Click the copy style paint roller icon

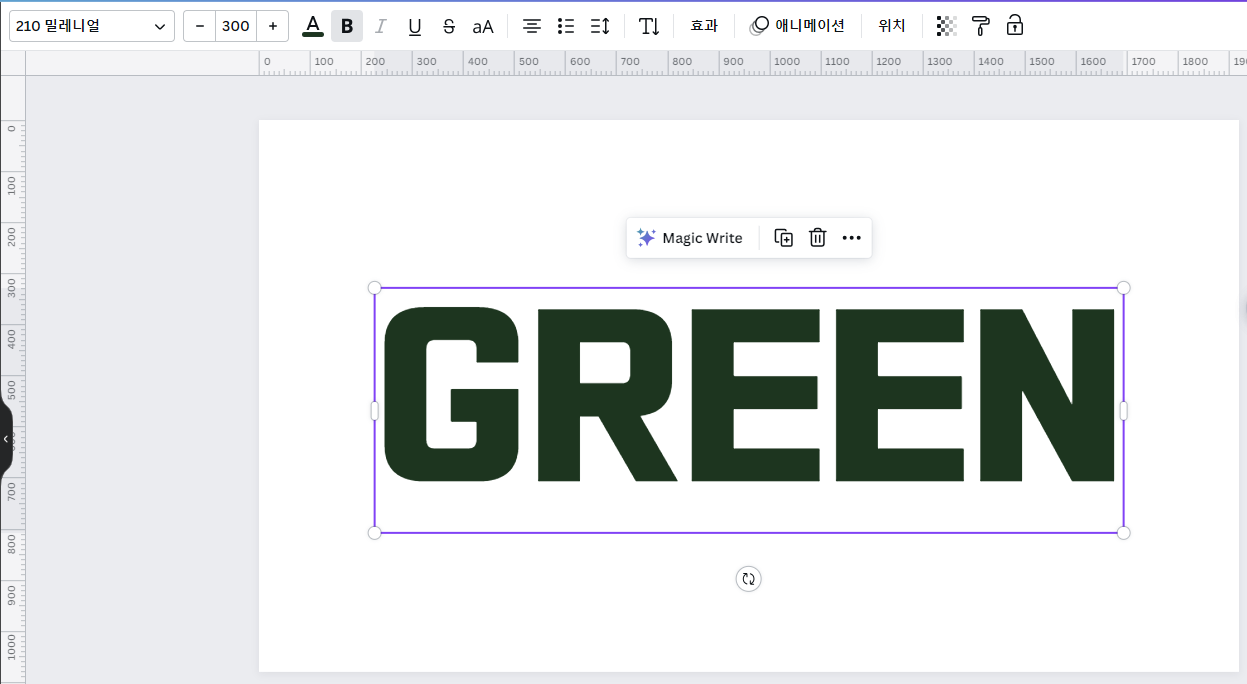980,26
